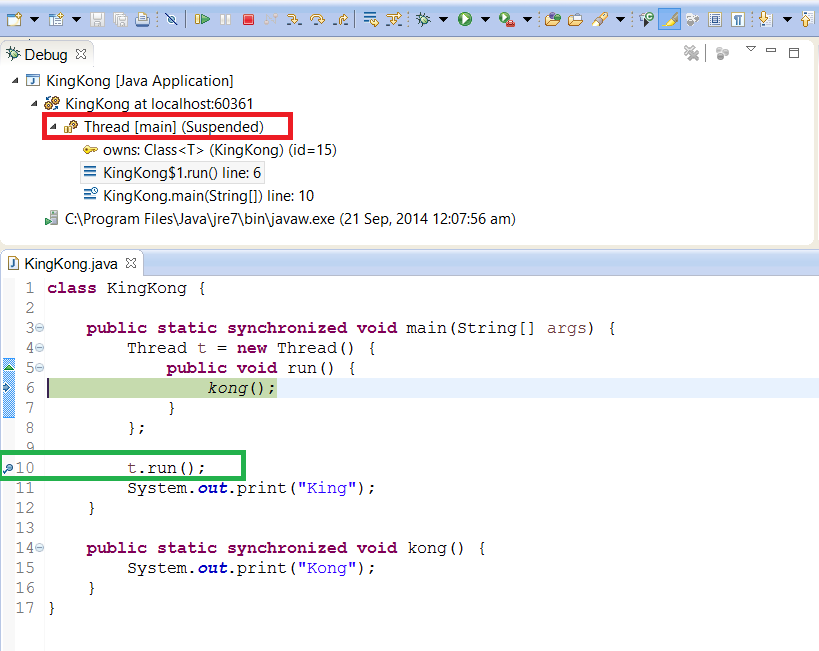Terminate the debug session
819x651 pixels.
(249, 17)
